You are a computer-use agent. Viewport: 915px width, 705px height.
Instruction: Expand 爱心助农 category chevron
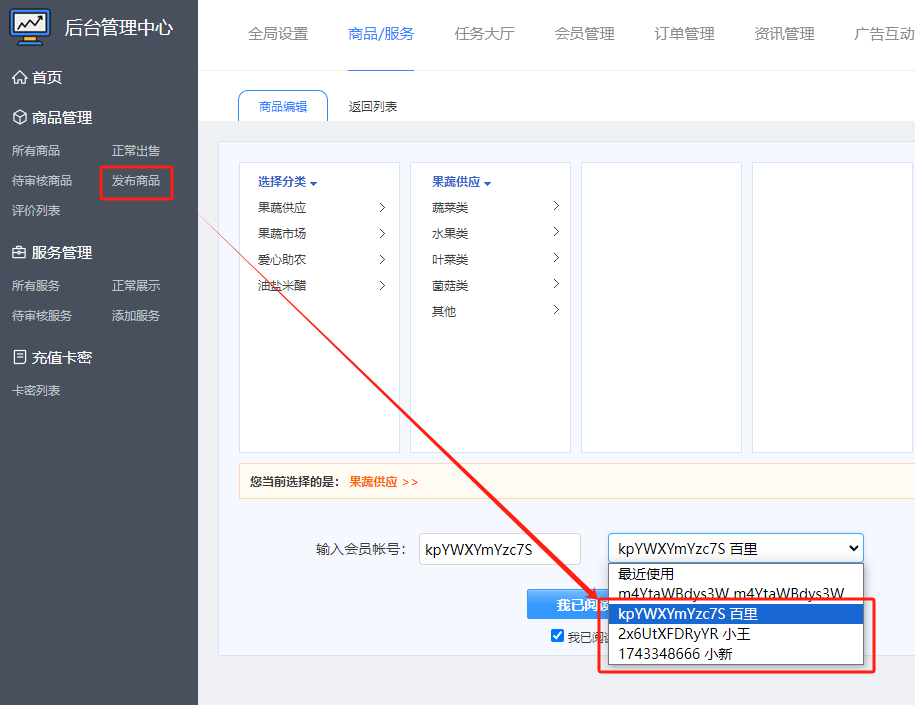click(x=382, y=260)
